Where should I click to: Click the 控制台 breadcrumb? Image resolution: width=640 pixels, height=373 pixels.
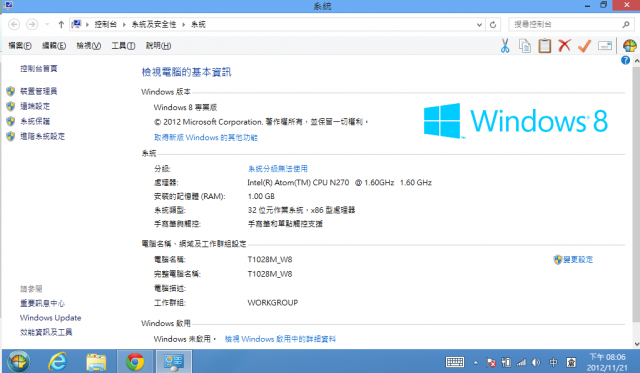(x=105, y=24)
